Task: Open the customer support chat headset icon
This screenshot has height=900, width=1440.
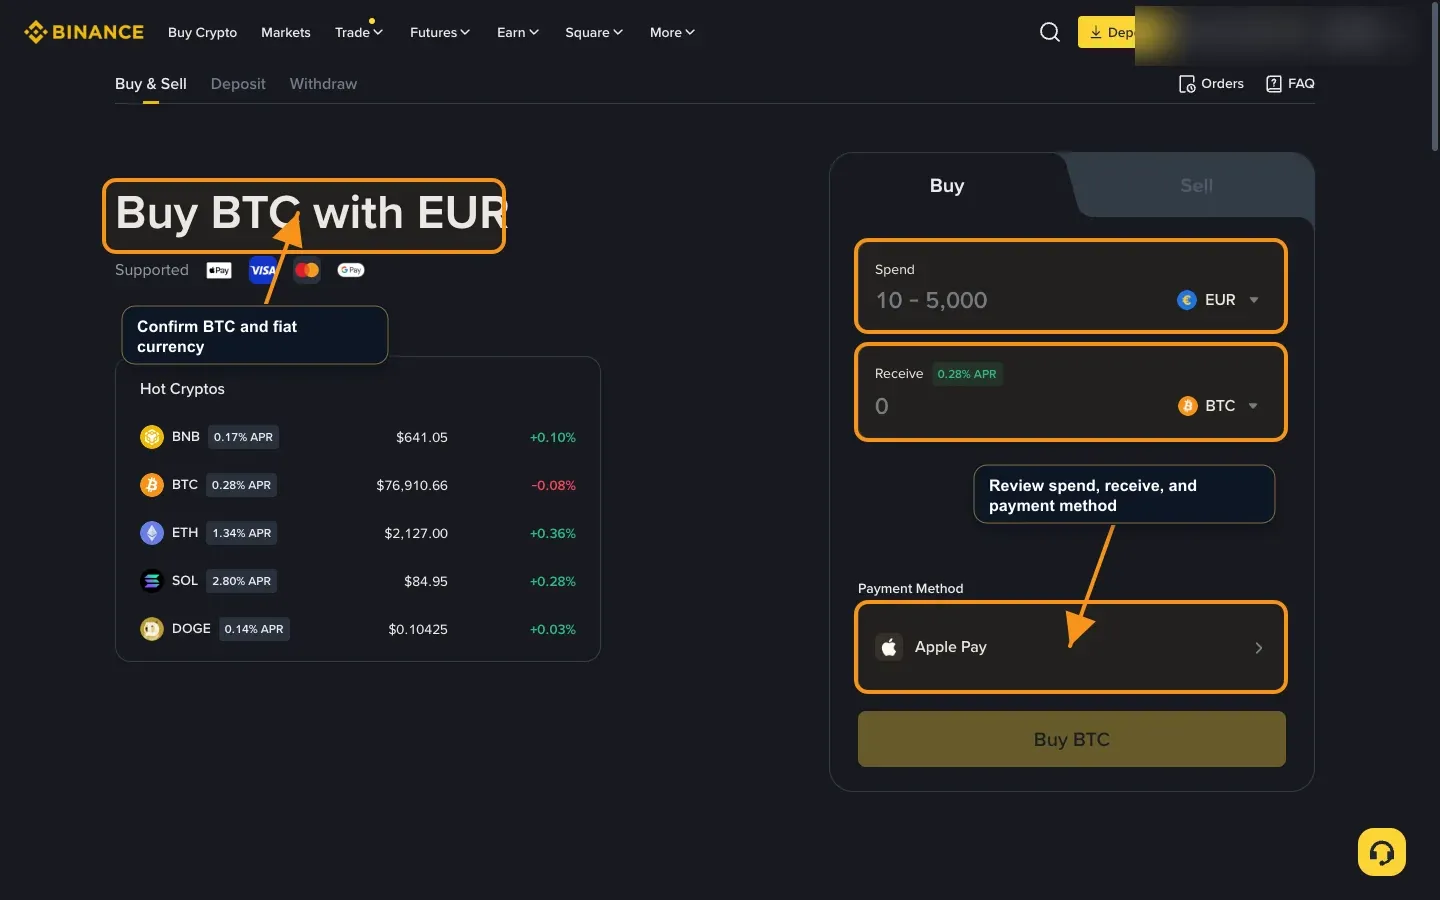Action: (x=1382, y=852)
